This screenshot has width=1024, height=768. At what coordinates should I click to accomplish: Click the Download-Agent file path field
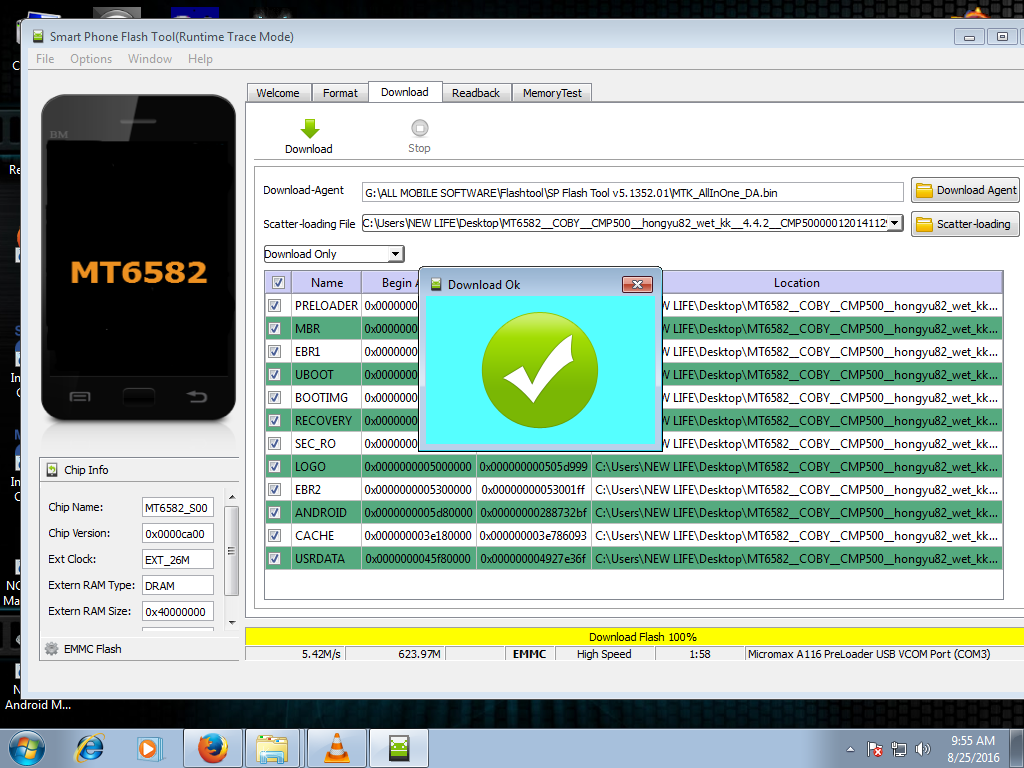[632, 192]
